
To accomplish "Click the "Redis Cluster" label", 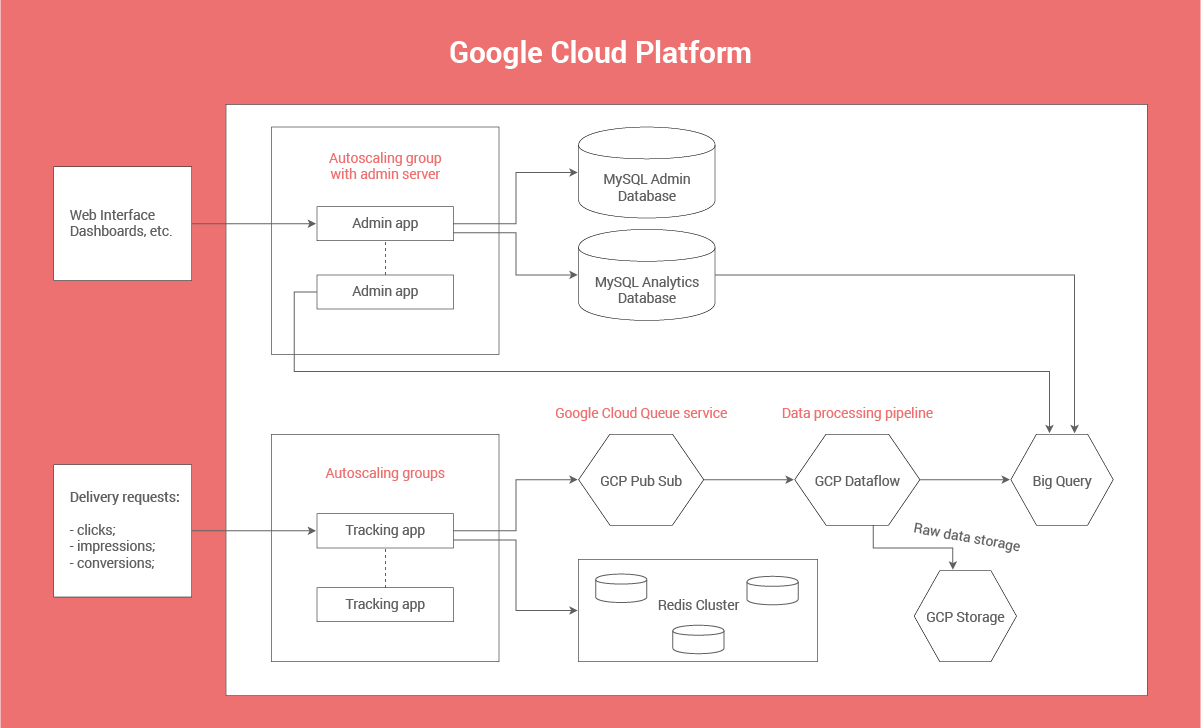I will 698,605.
